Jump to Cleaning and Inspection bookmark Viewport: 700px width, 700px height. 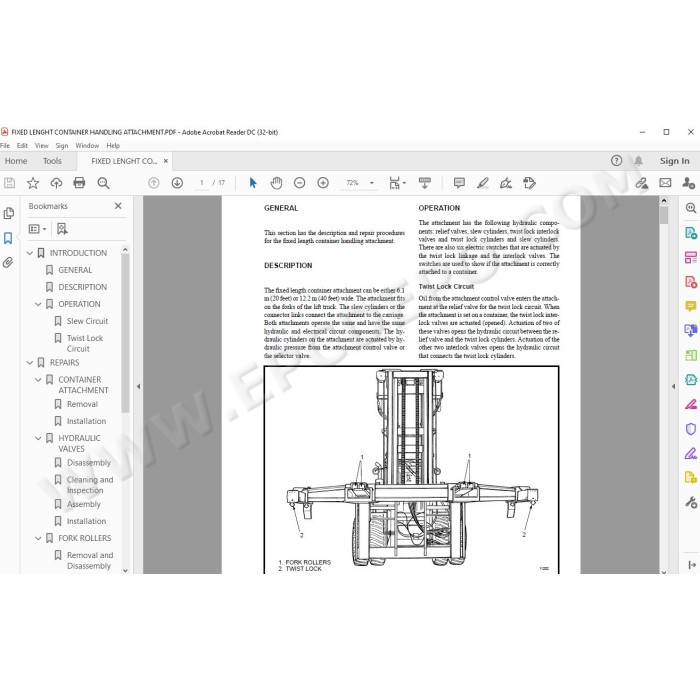pyautogui.click(x=90, y=485)
